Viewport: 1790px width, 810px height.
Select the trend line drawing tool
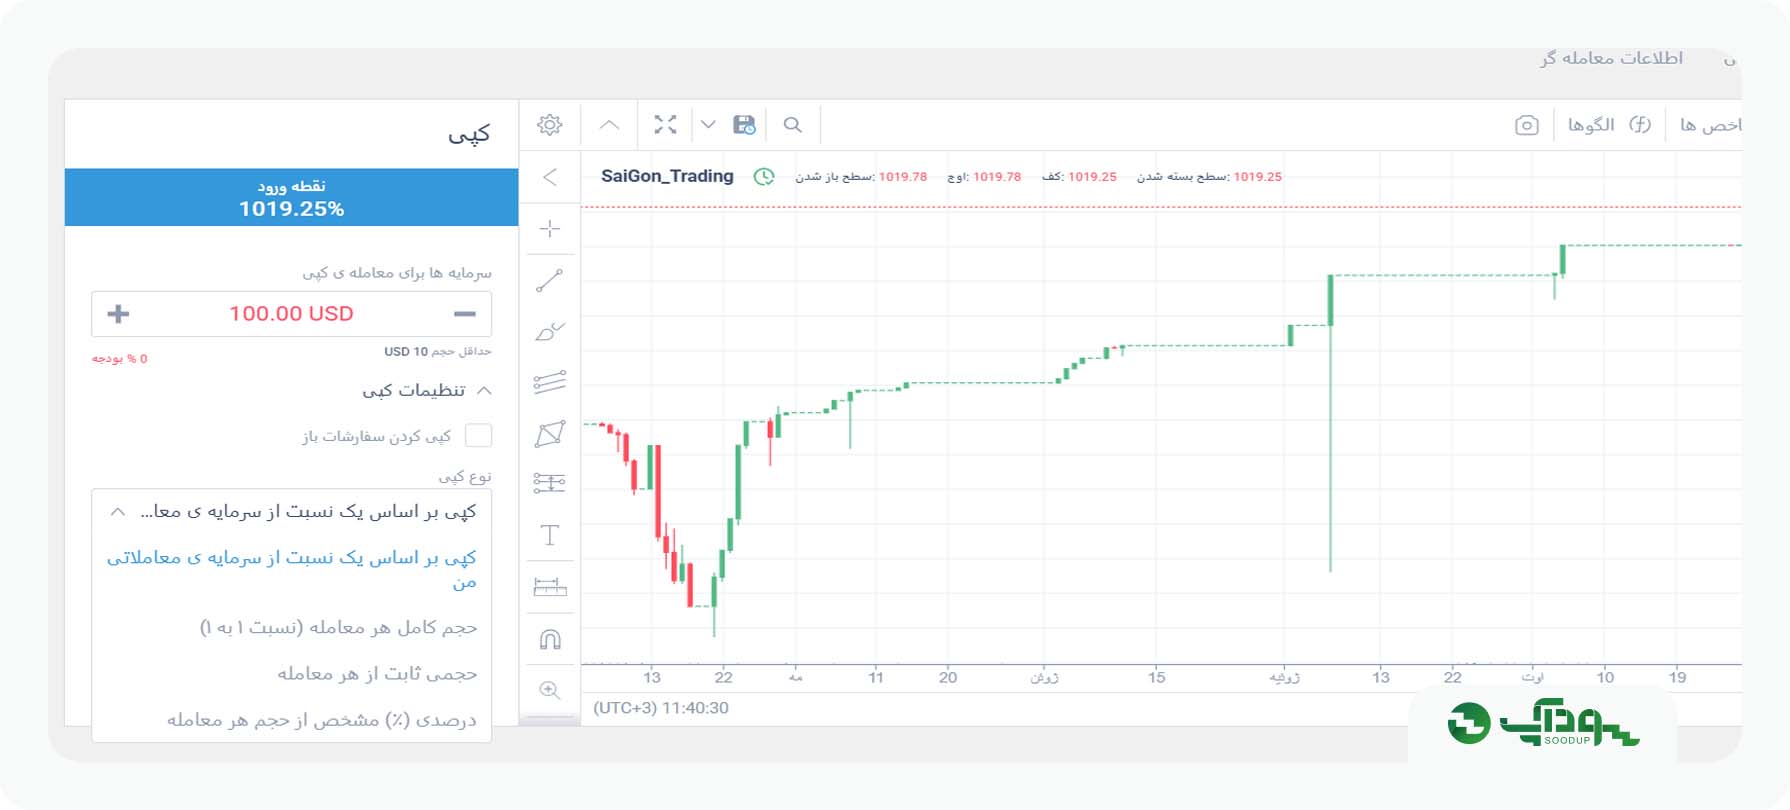point(550,281)
